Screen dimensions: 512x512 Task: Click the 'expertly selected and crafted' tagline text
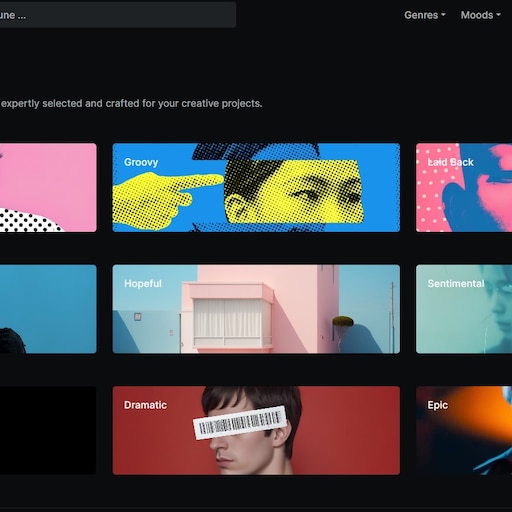point(131,104)
